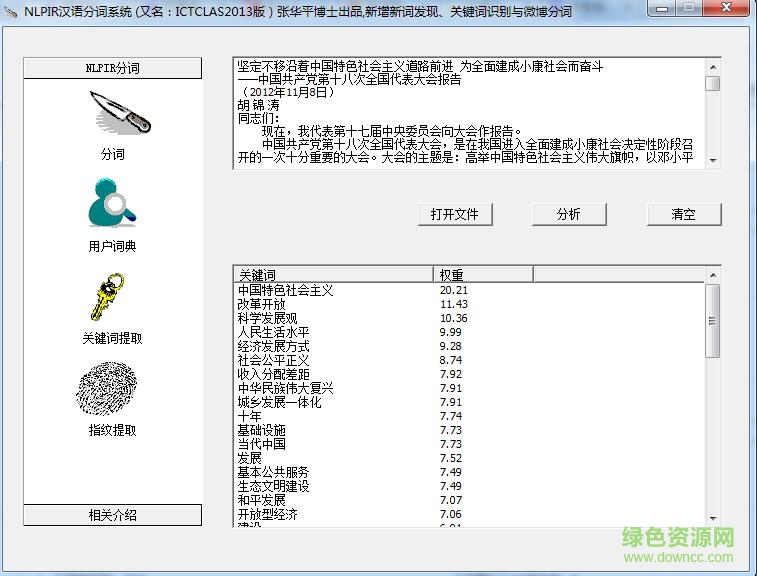Open 用户词典 via magnifier person icon

pos(112,202)
